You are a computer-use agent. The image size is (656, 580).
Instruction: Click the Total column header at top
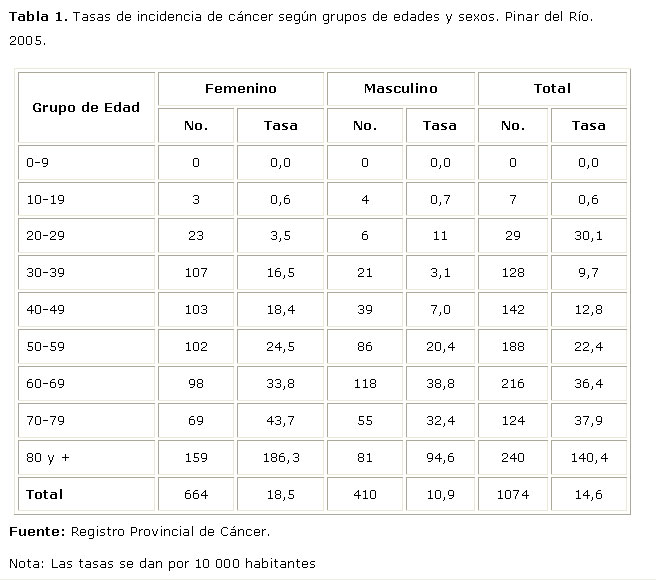(x=552, y=89)
